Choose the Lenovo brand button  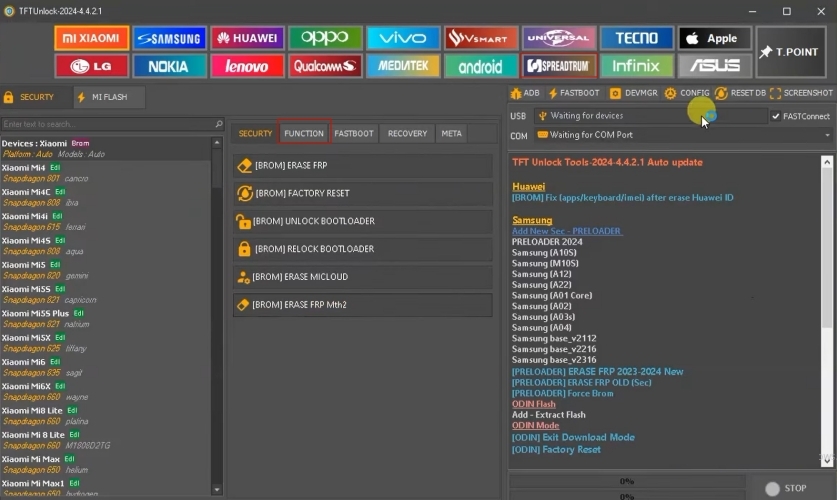[247, 66]
